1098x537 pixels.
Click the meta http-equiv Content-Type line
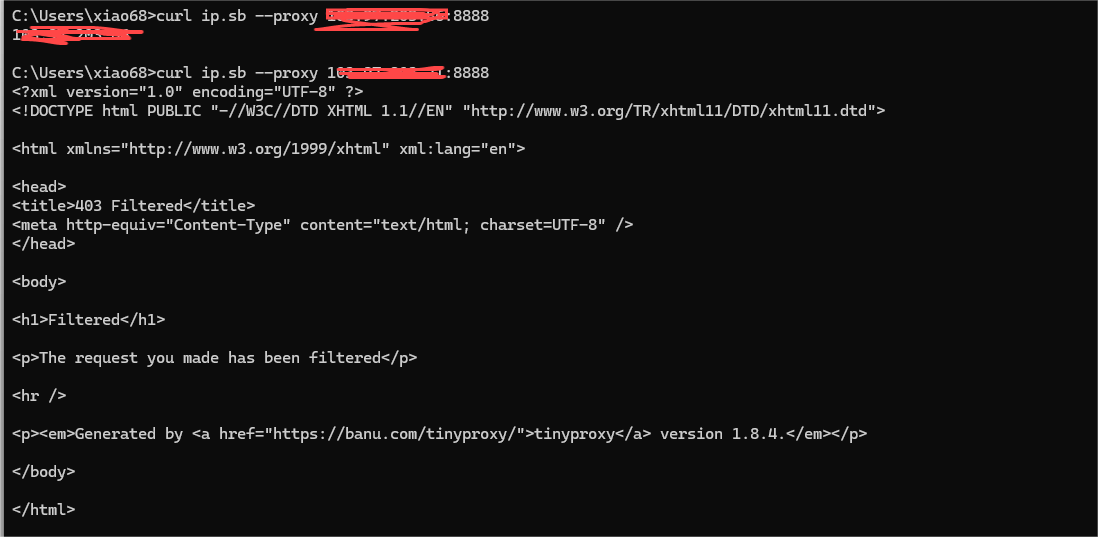pyautogui.click(x=322, y=225)
